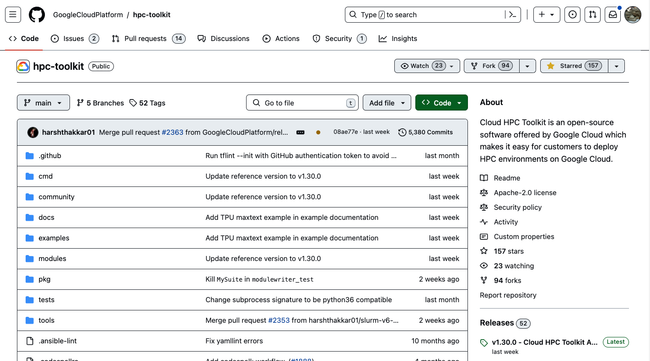The height and width of the screenshot is (361, 650).
Task: View the 5 Branches link
Action: (100, 103)
